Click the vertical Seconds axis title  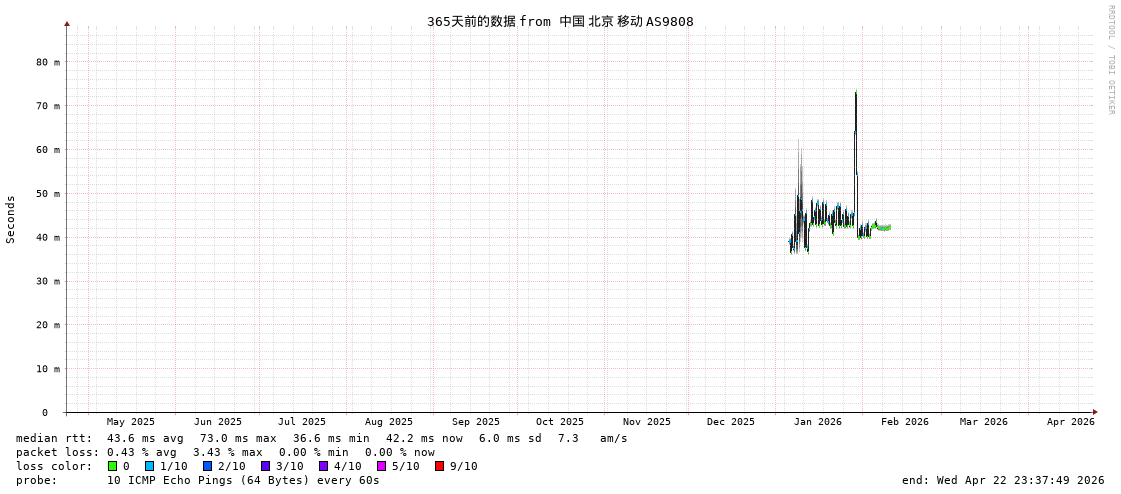click(x=11, y=219)
